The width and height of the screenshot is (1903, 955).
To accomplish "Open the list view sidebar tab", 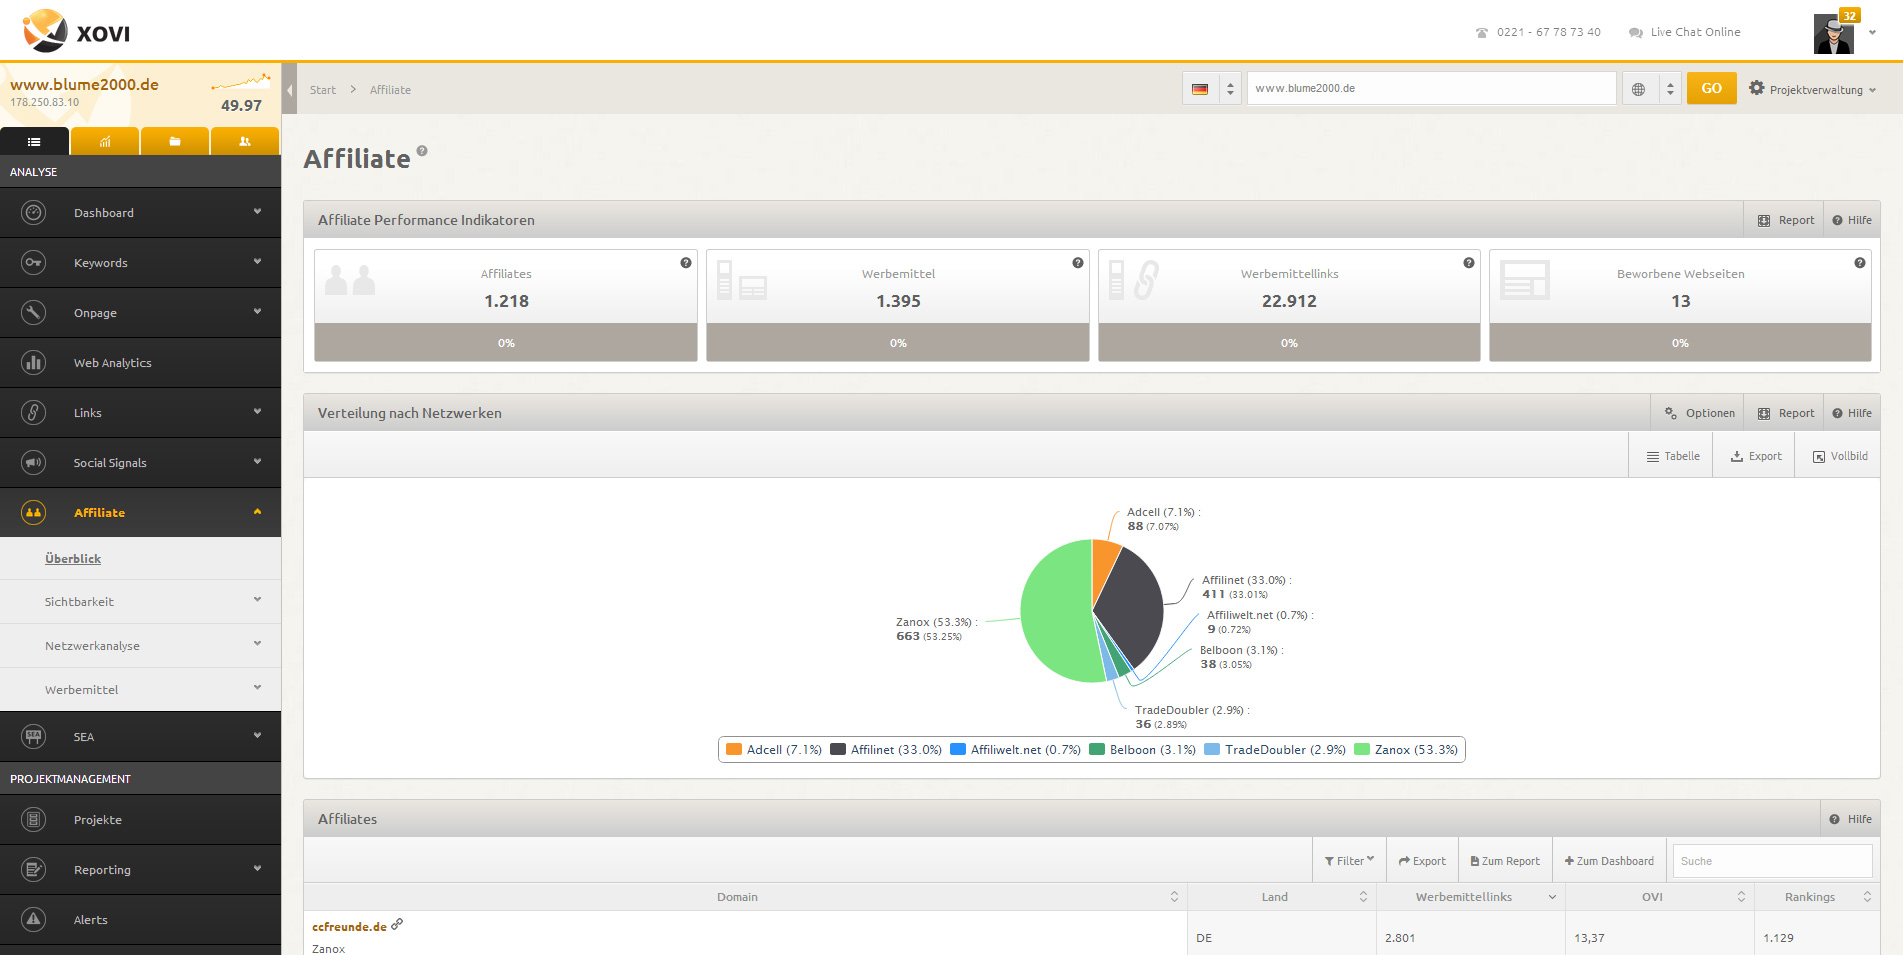I will (x=34, y=141).
